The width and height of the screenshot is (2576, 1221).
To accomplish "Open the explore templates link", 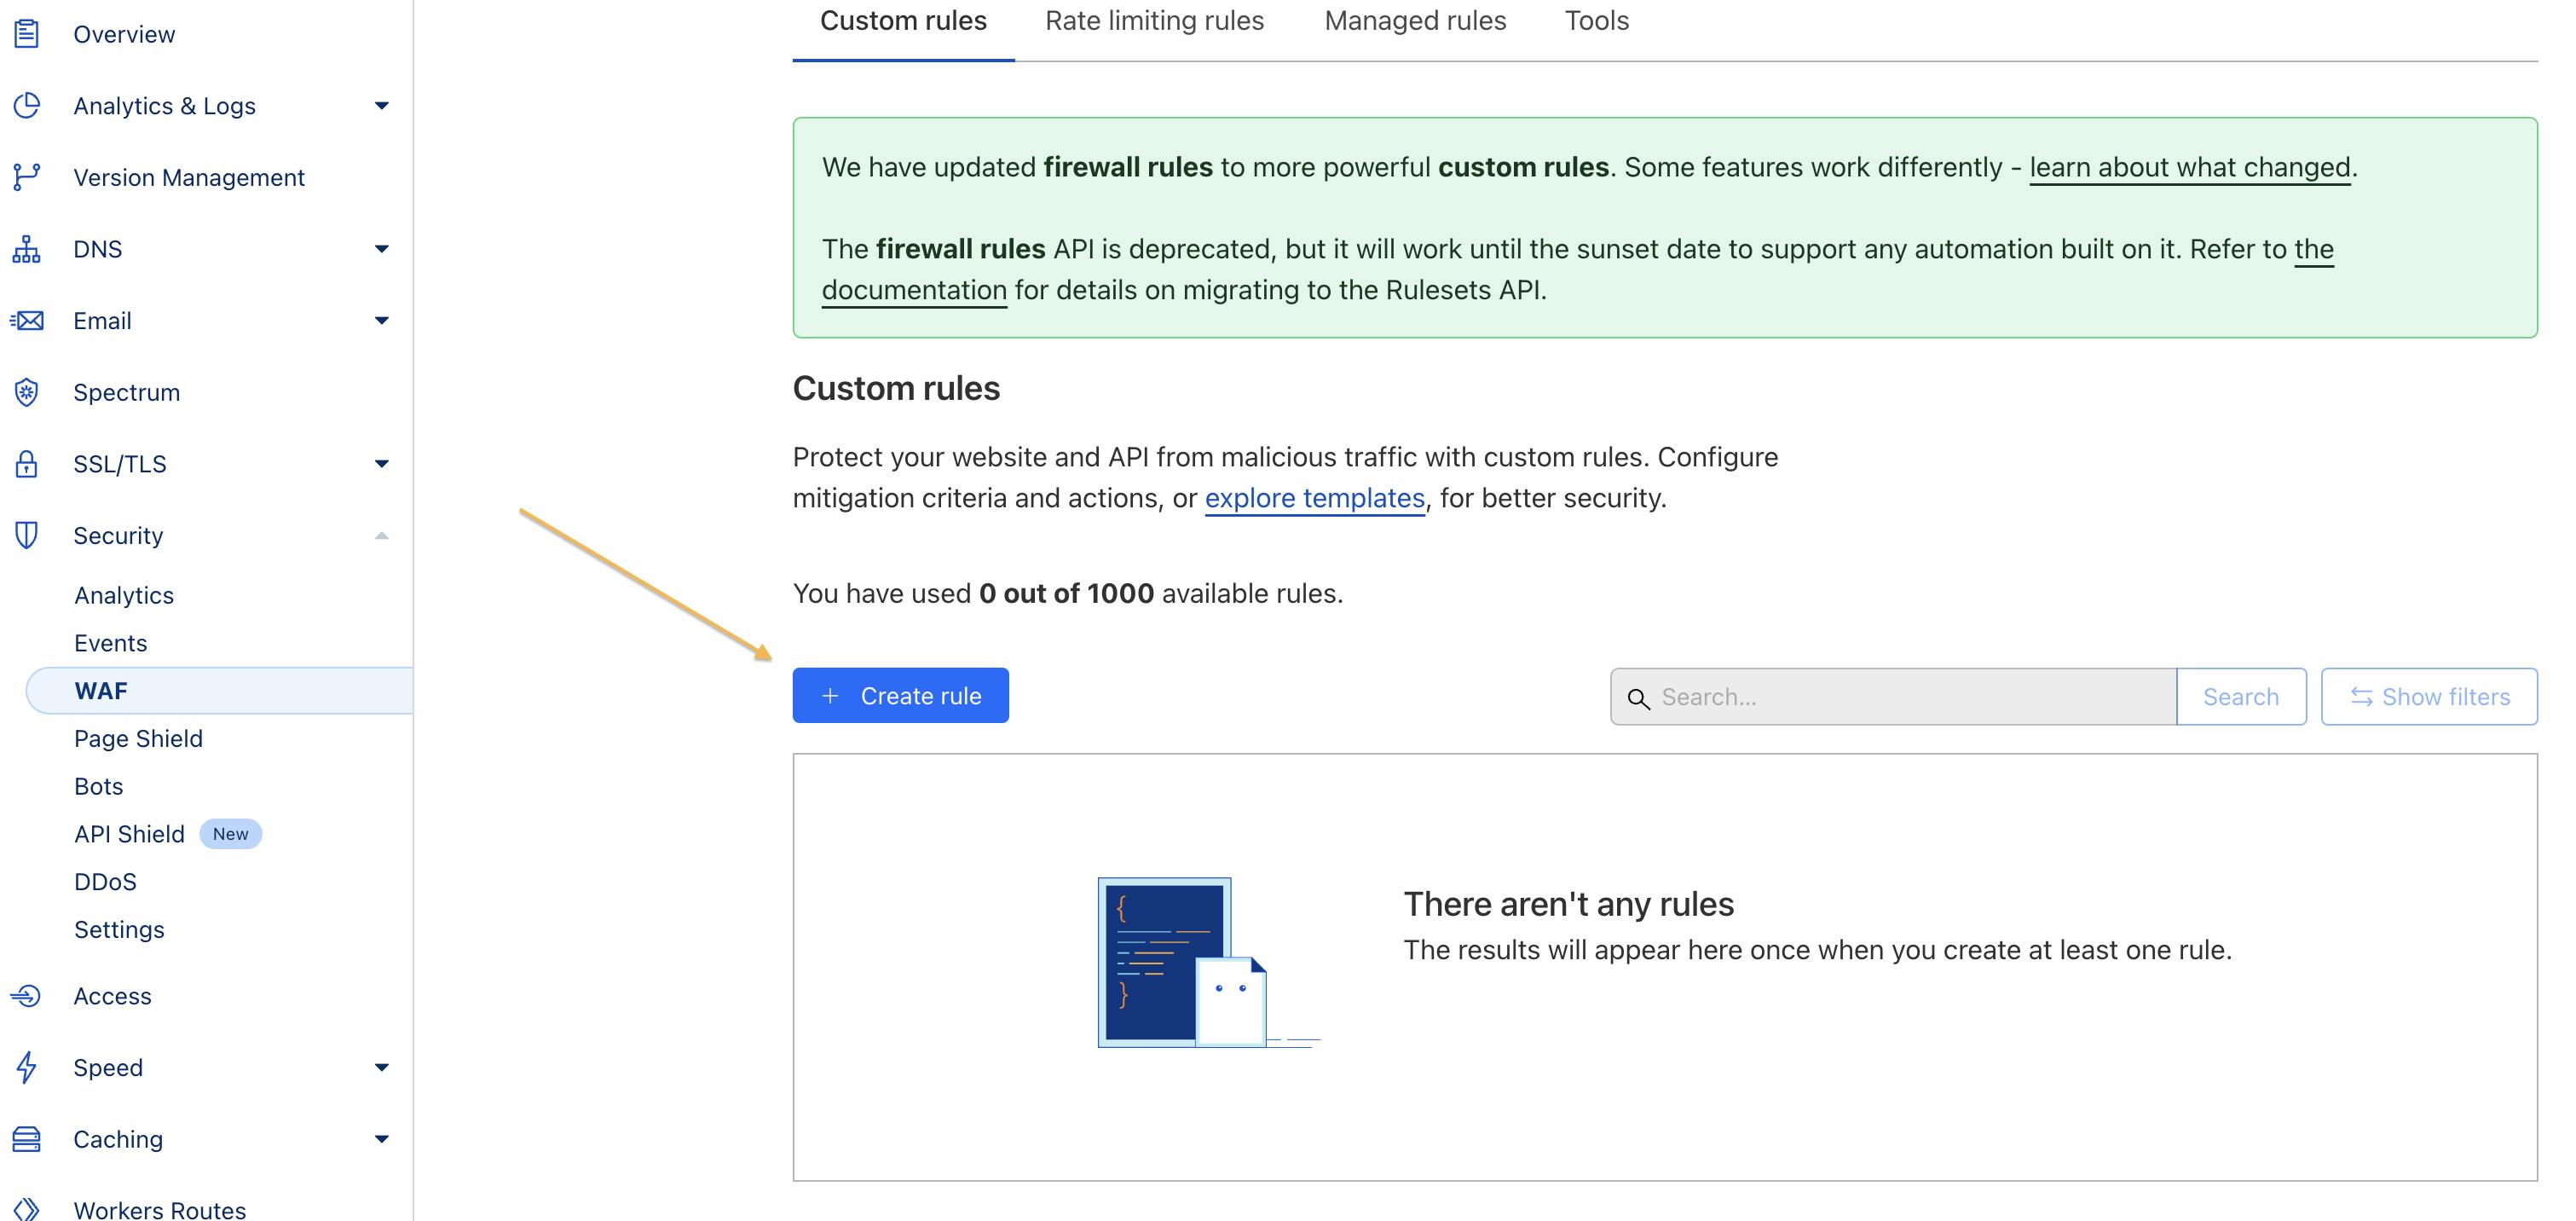I will pos(1314,498).
